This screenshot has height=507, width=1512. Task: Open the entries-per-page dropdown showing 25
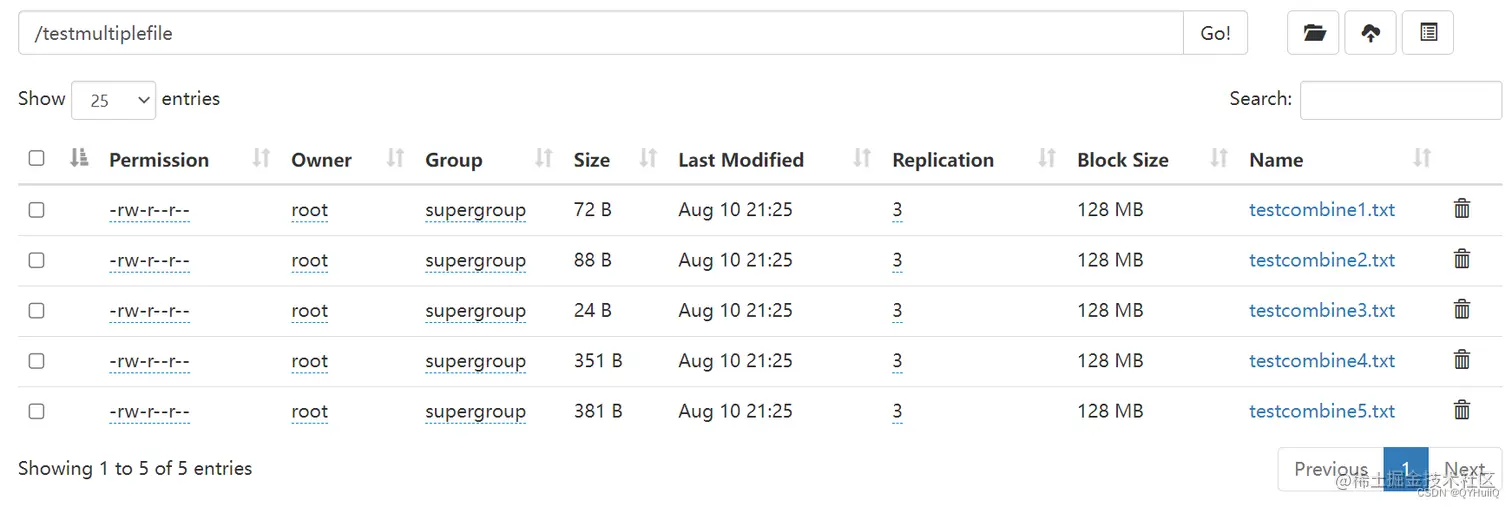114,100
